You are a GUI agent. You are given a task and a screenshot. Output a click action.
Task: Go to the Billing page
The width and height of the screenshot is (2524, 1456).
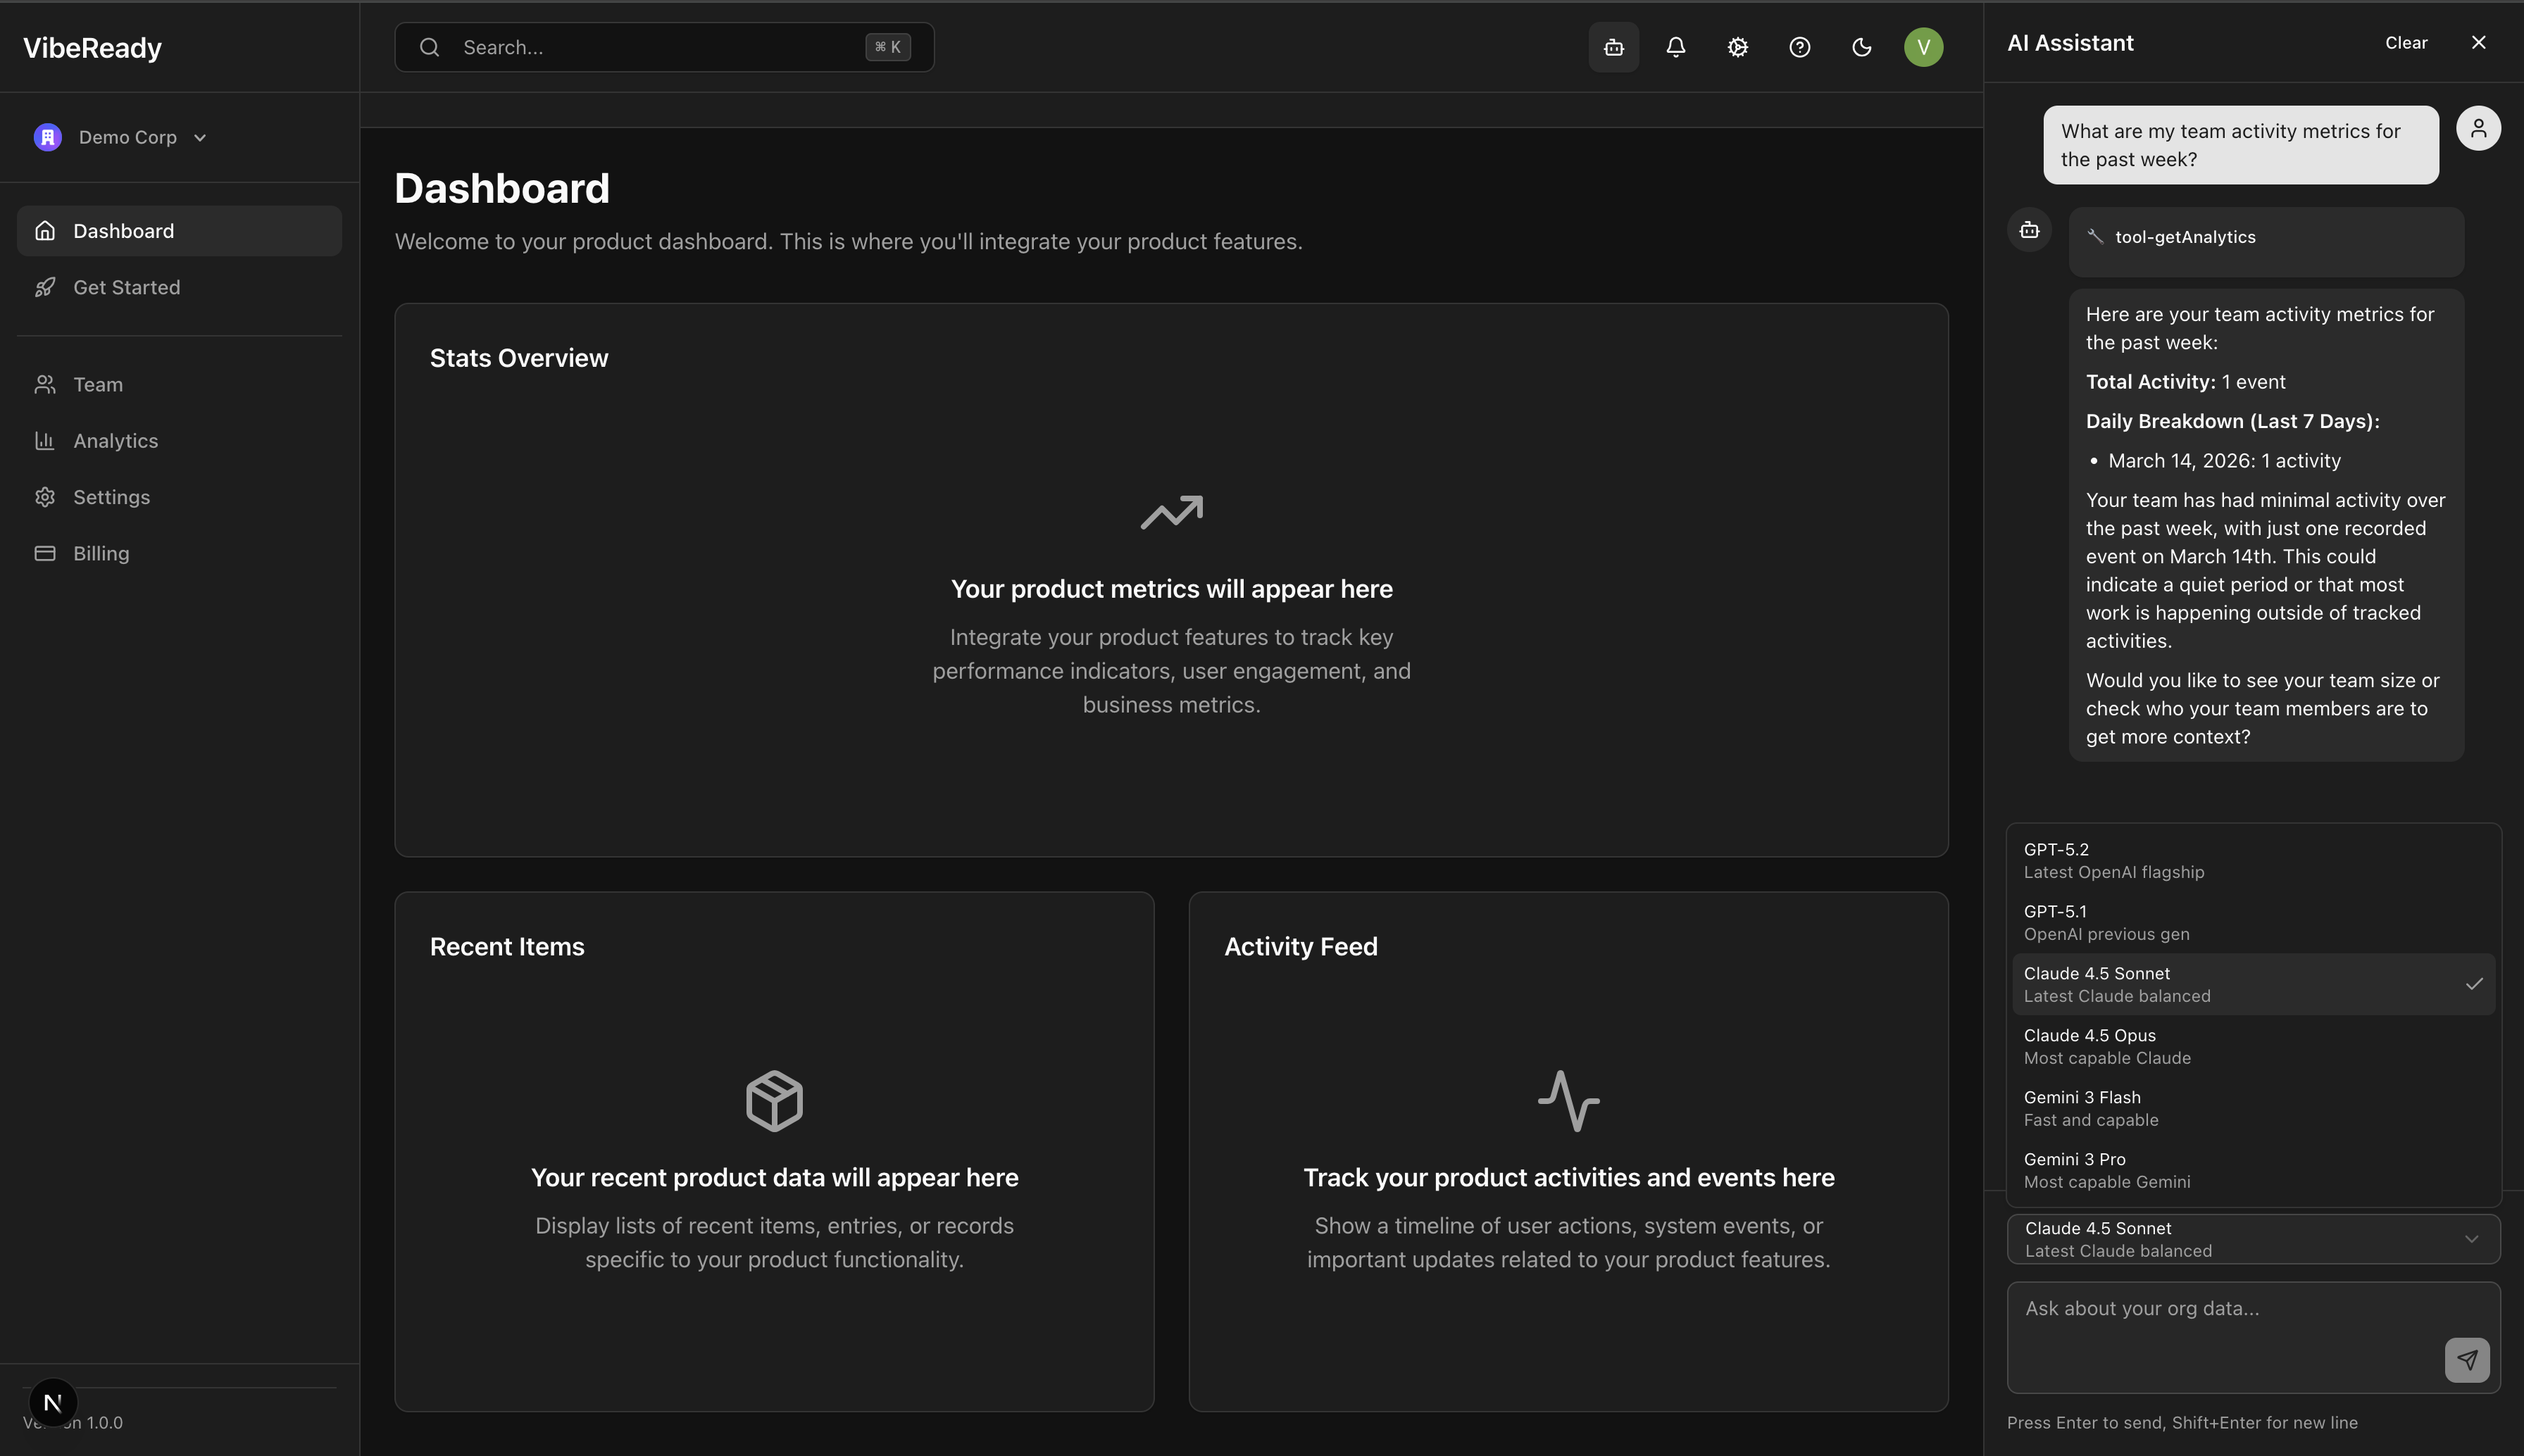coord(100,552)
